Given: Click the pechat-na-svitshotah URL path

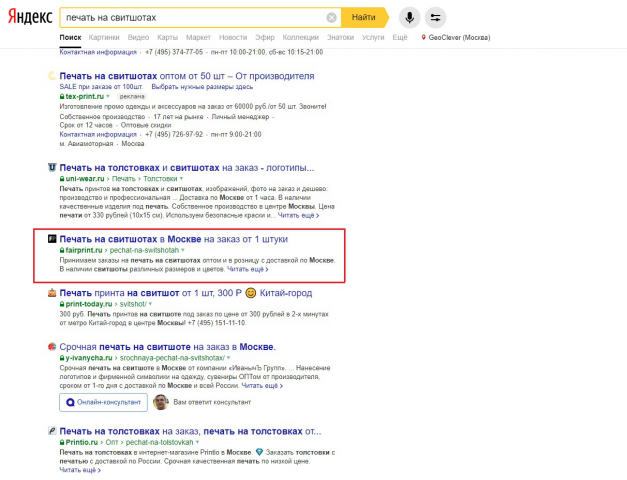Looking at the screenshot, I should tap(144, 250).
